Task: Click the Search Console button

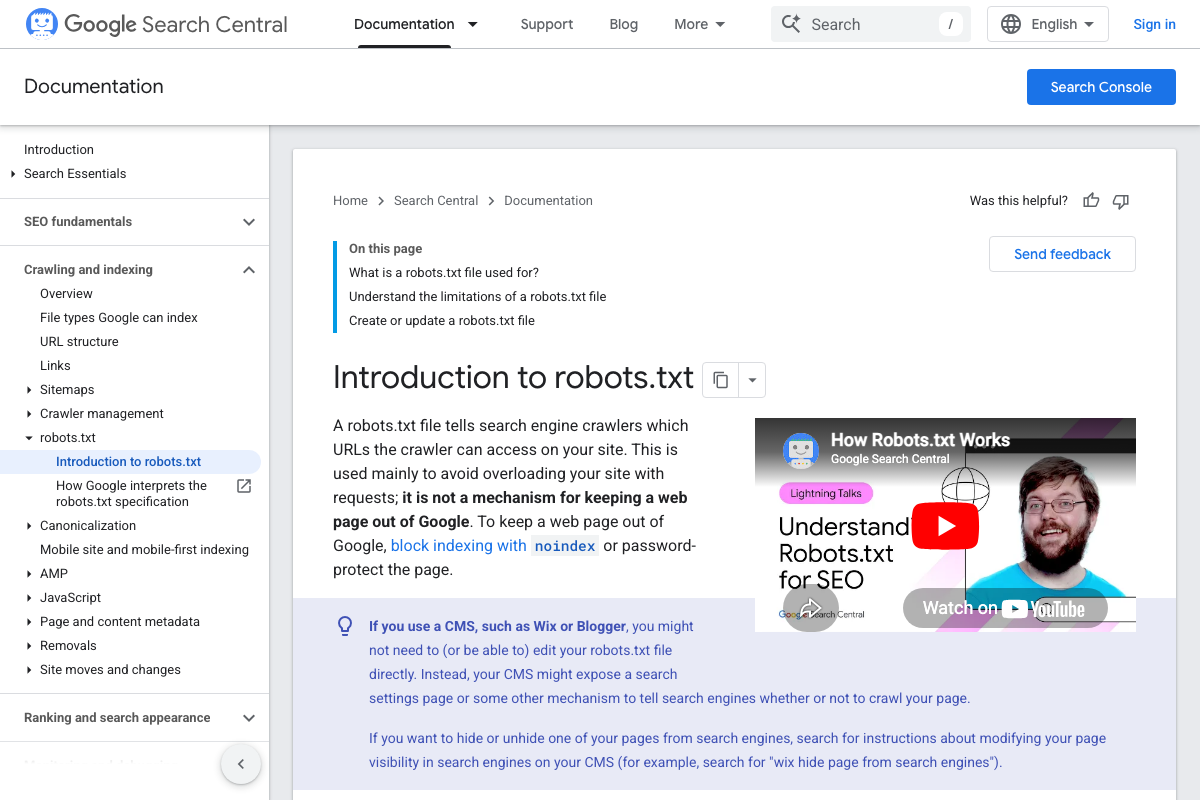Action: point(1101,87)
